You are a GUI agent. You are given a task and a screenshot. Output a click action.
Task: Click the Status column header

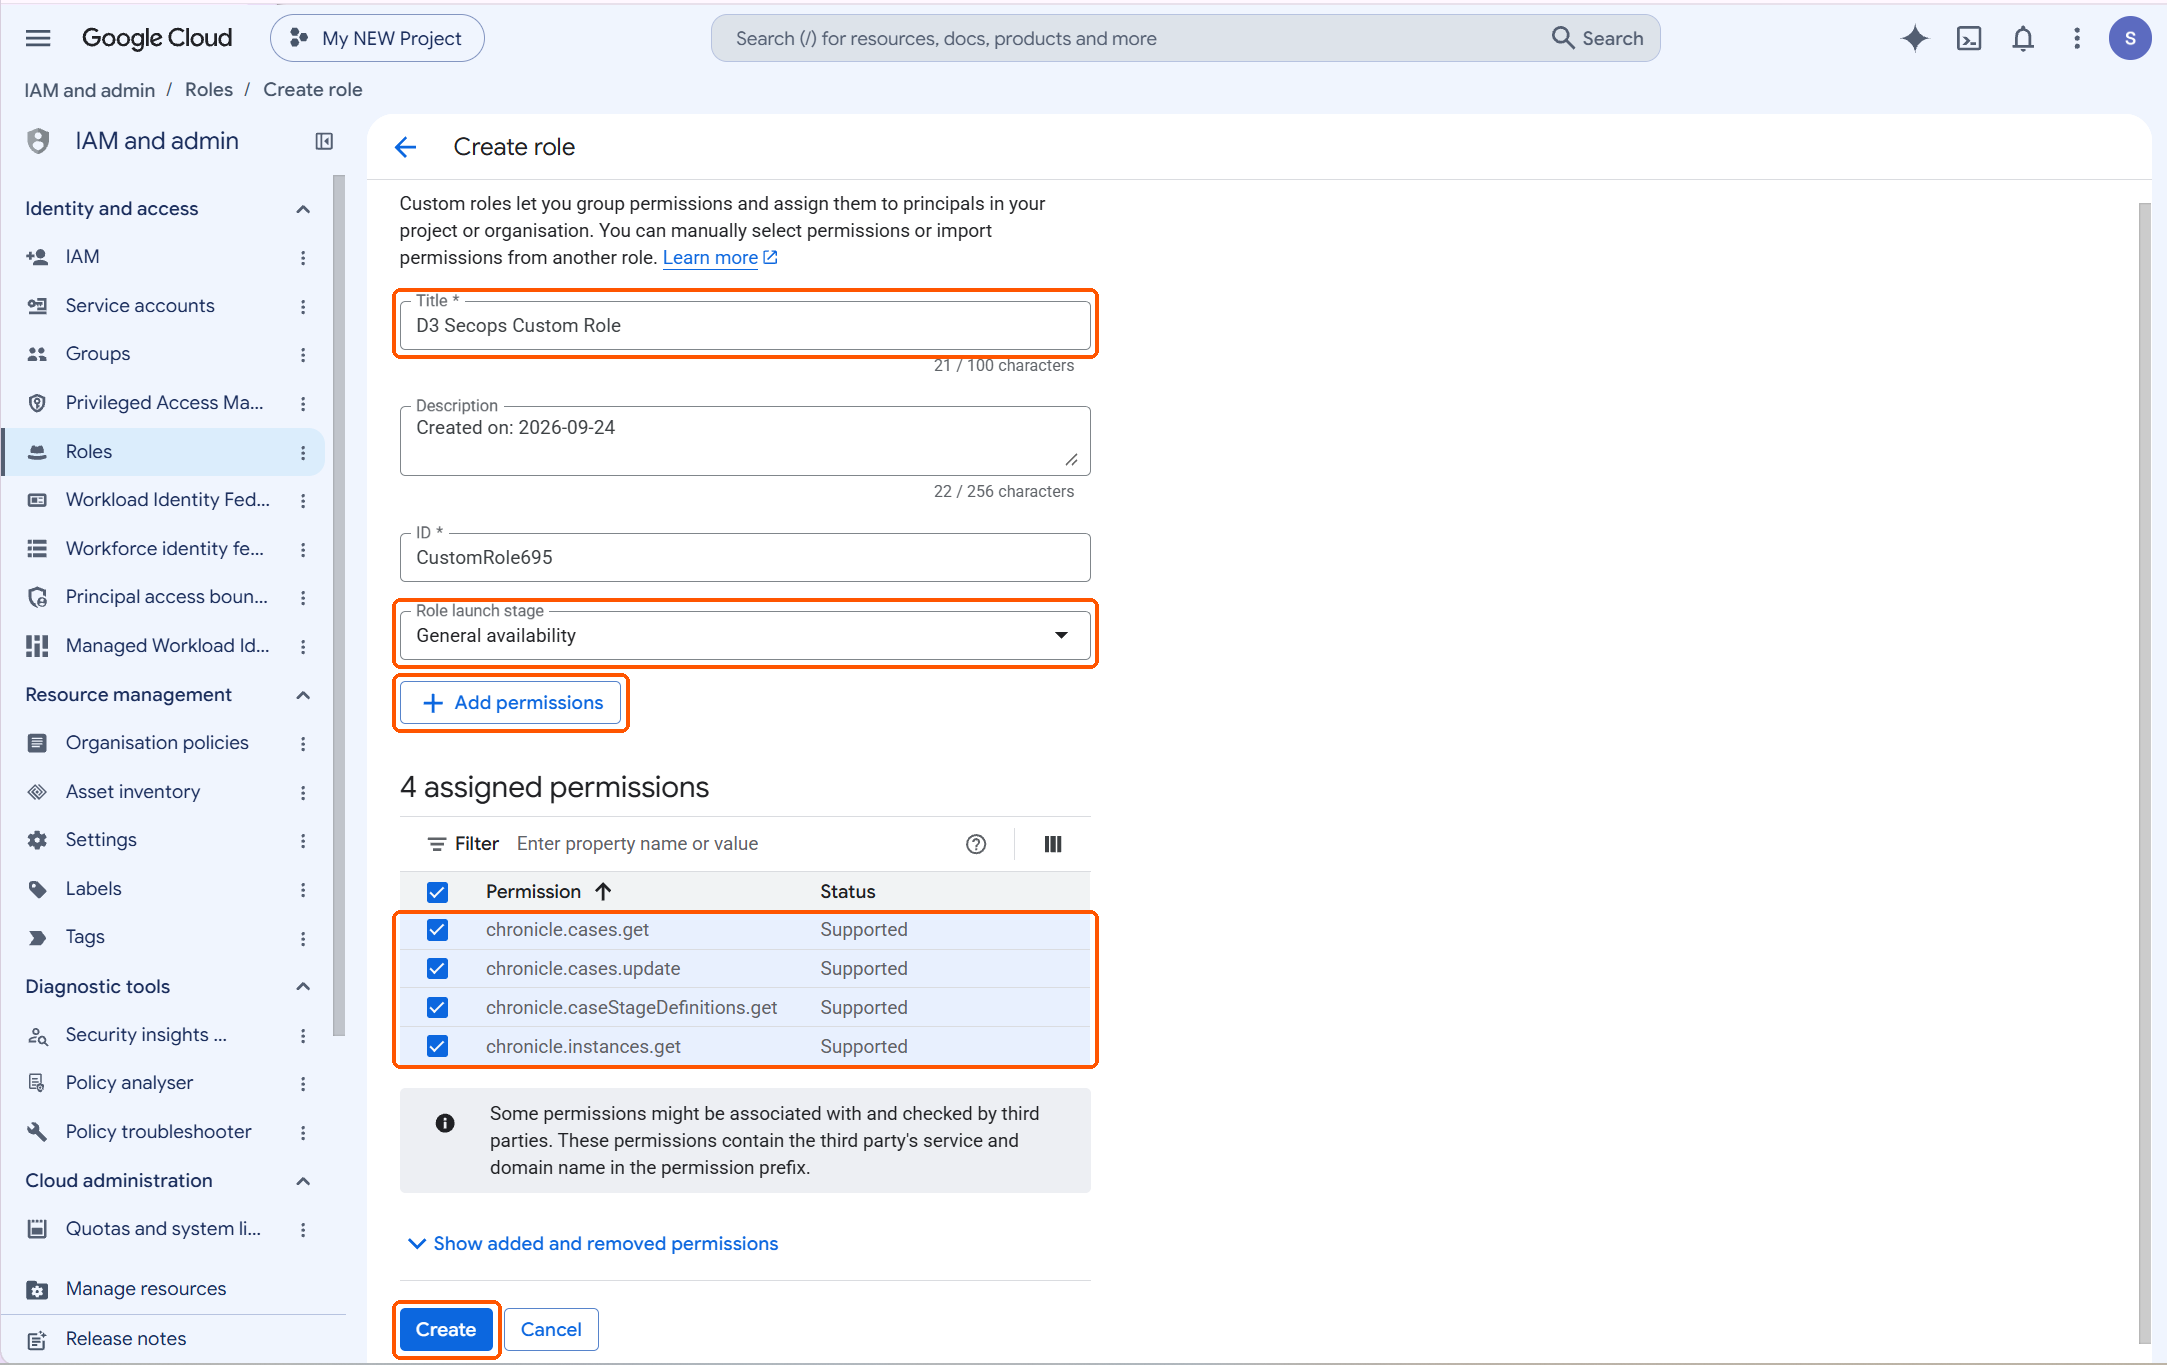[x=848, y=891]
